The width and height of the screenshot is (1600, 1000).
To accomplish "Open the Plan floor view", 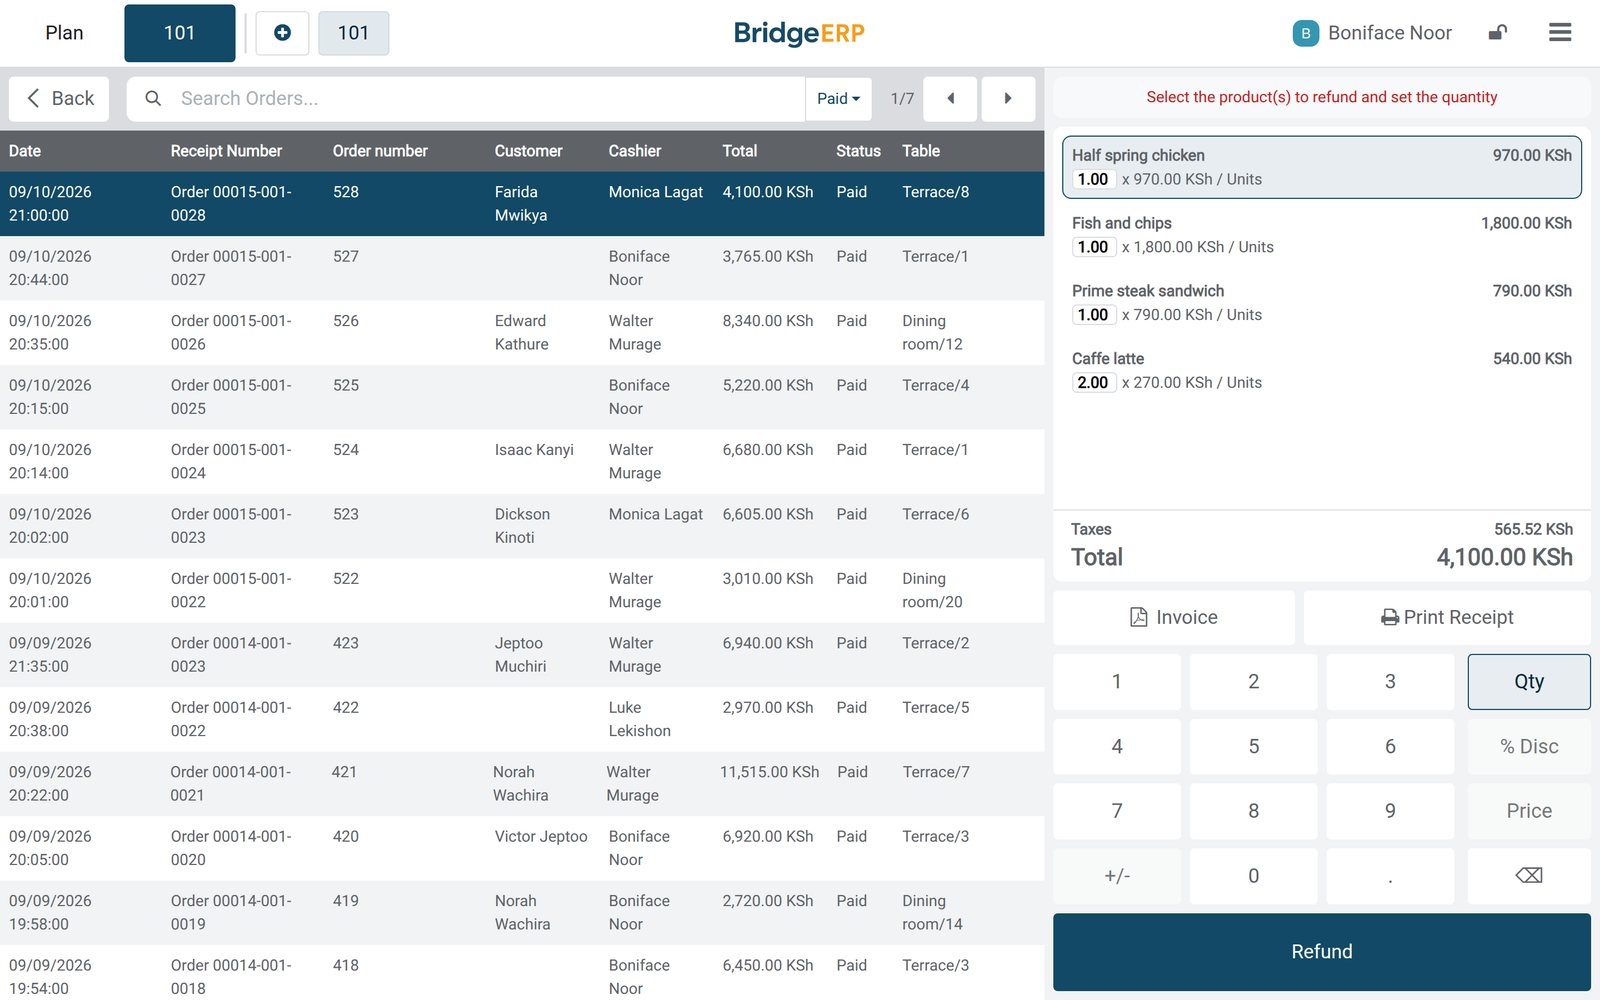I will tap(64, 33).
